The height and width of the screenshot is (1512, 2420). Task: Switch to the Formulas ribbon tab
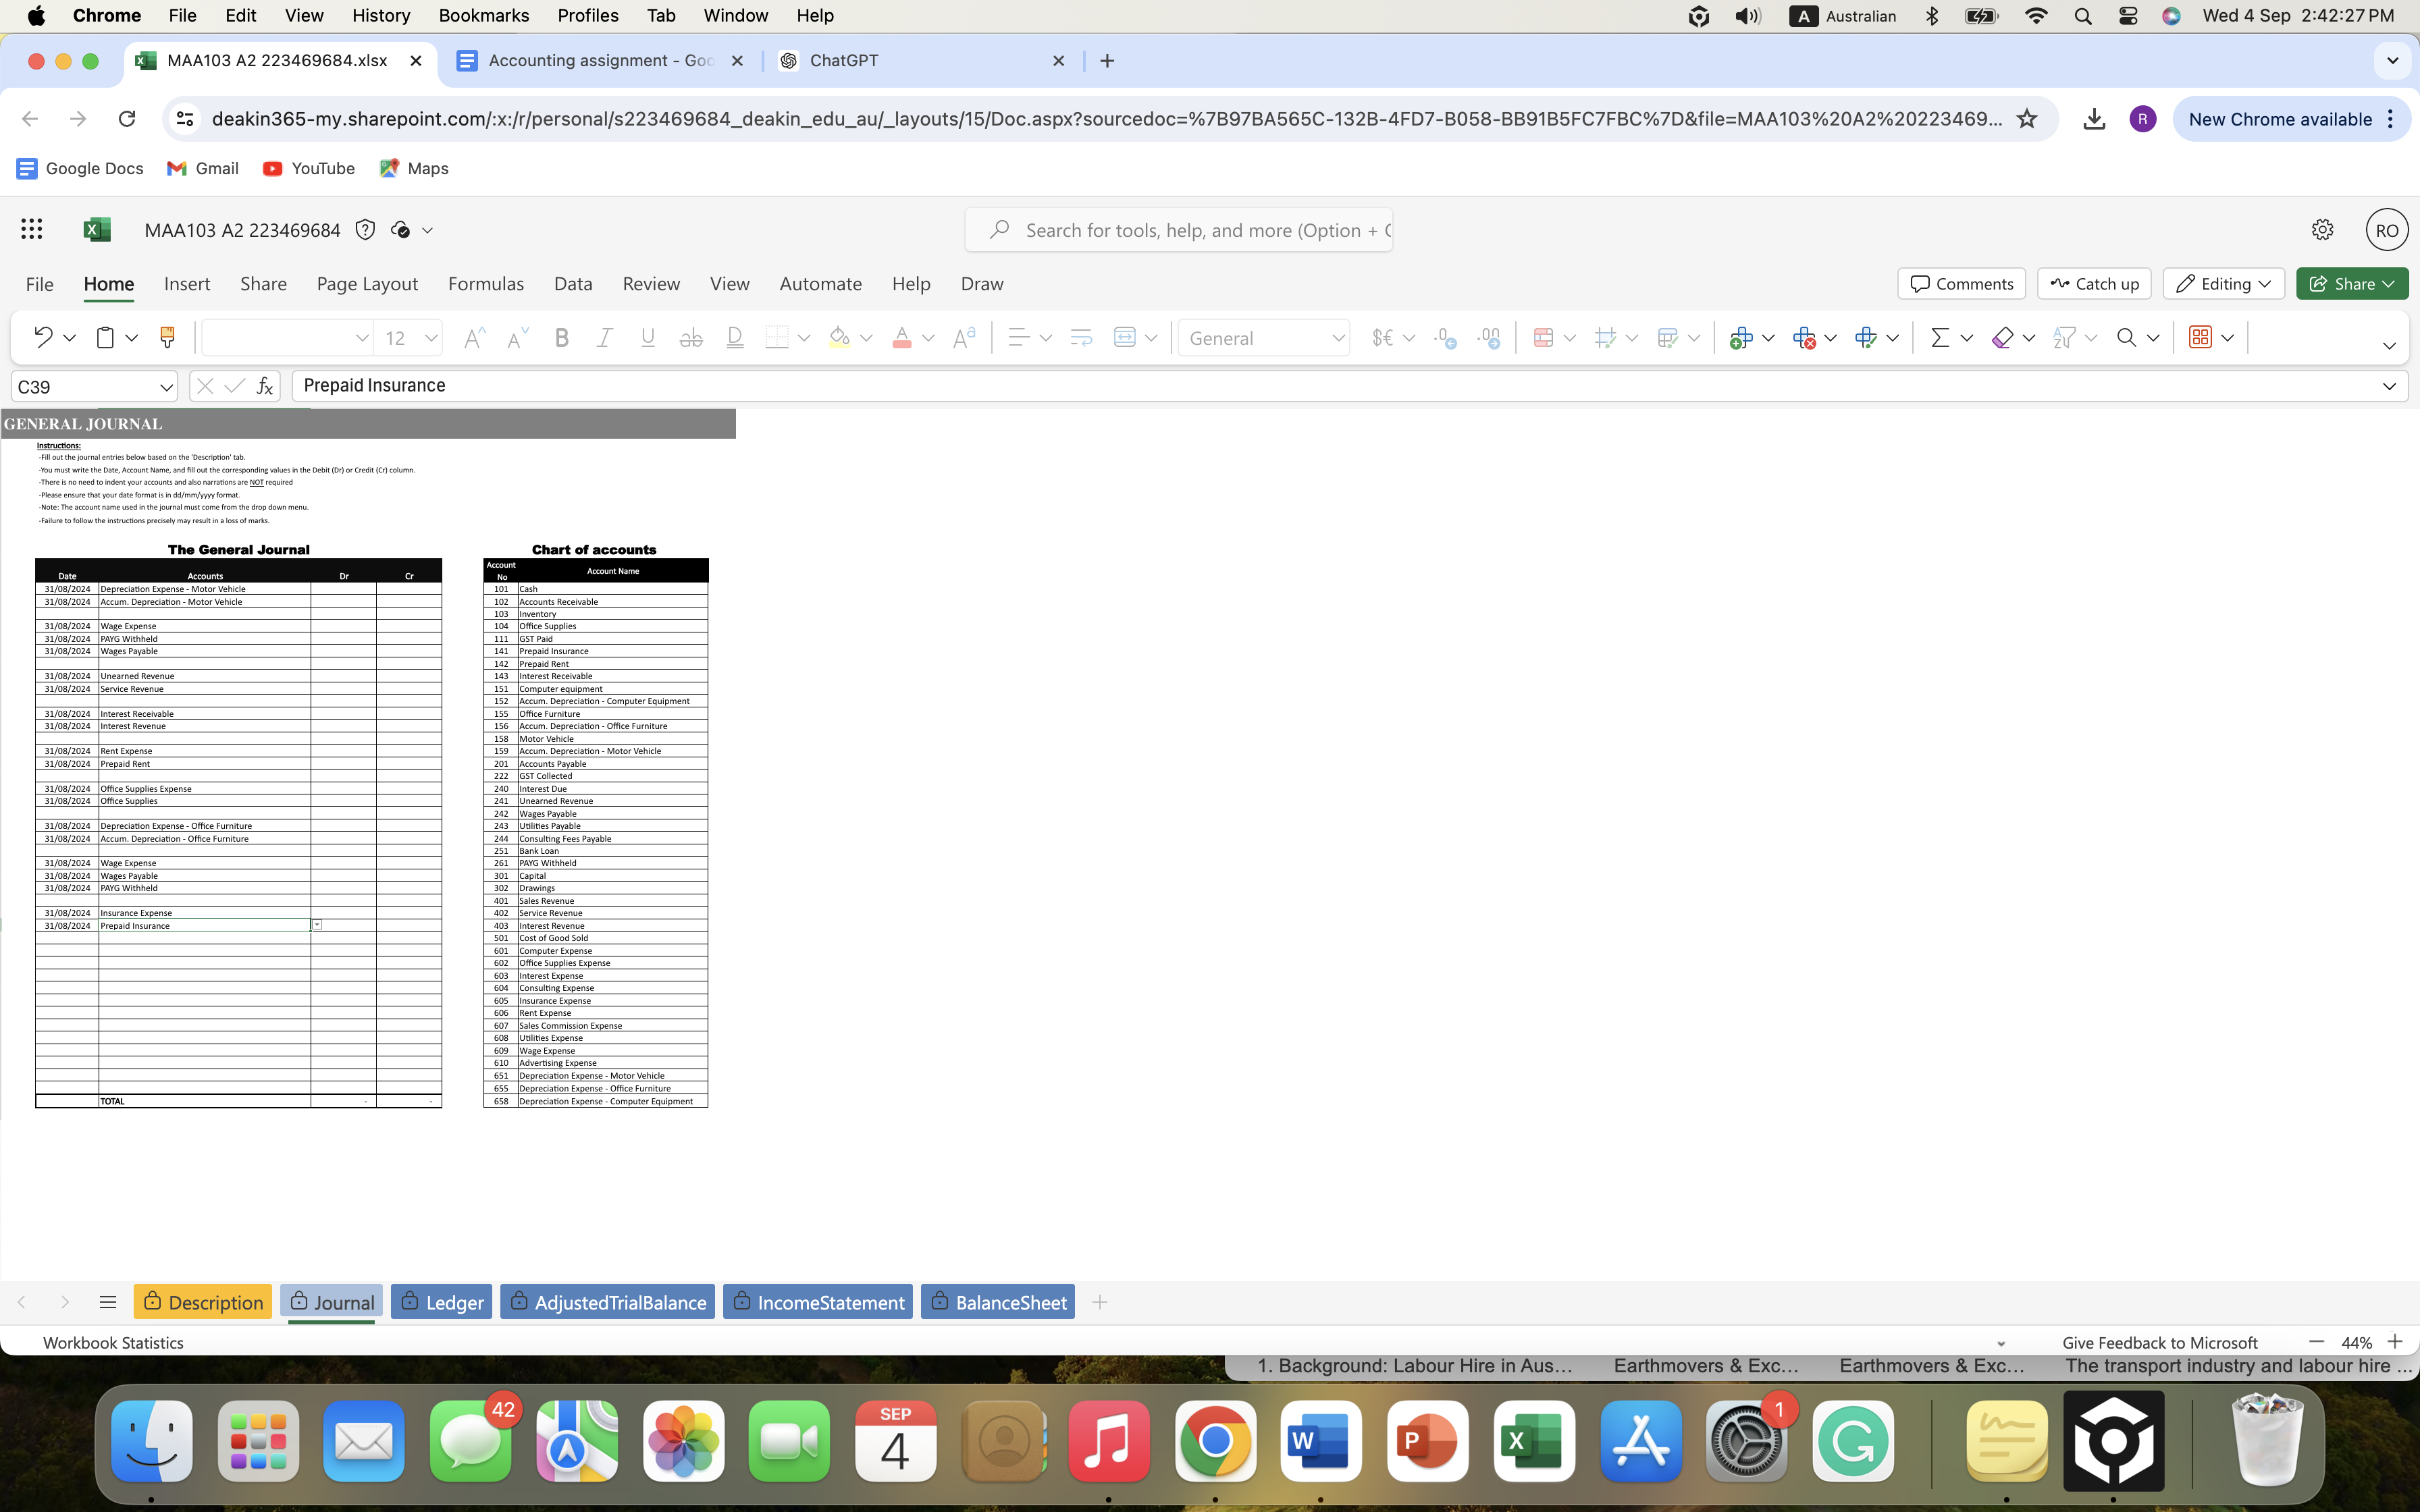pos(487,284)
